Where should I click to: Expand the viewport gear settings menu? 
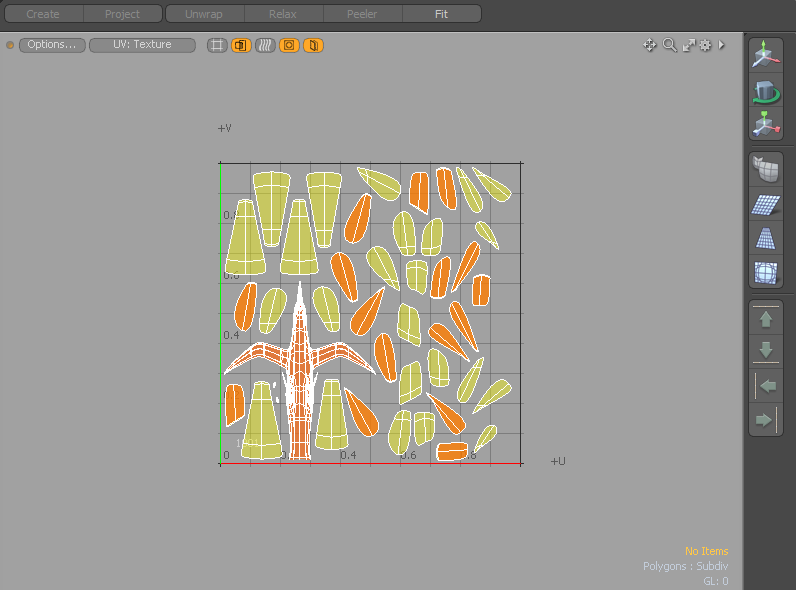pyautogui.click(x=705, y=45)
